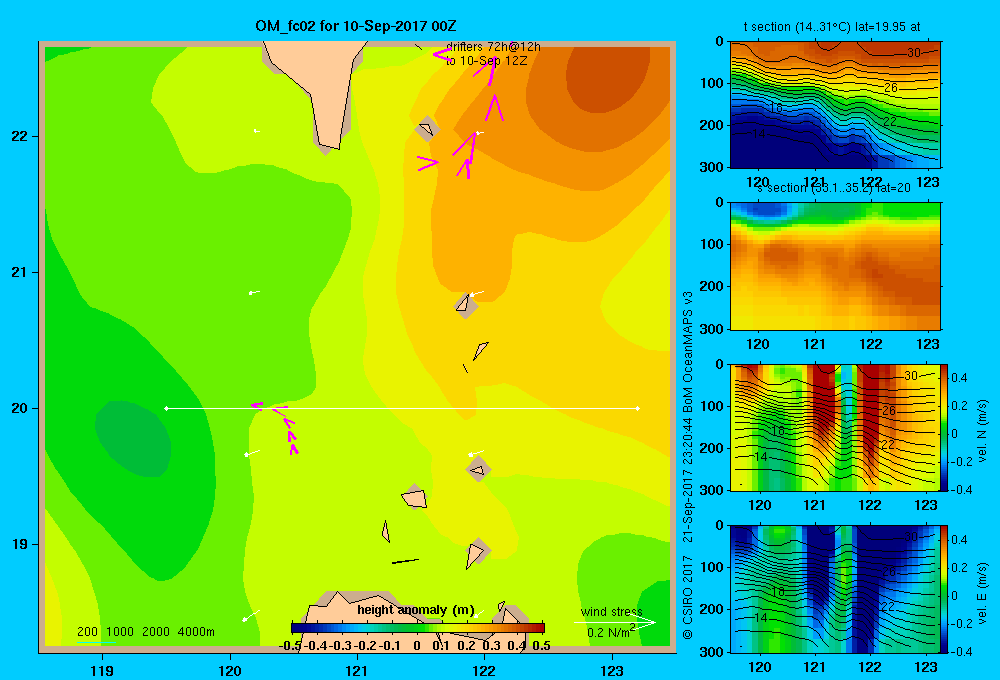The width and height of the screenshot is (1000, 680).
Task: Click the '-0.4' tick on vel. E color bar
Action: tap(960, 651)
